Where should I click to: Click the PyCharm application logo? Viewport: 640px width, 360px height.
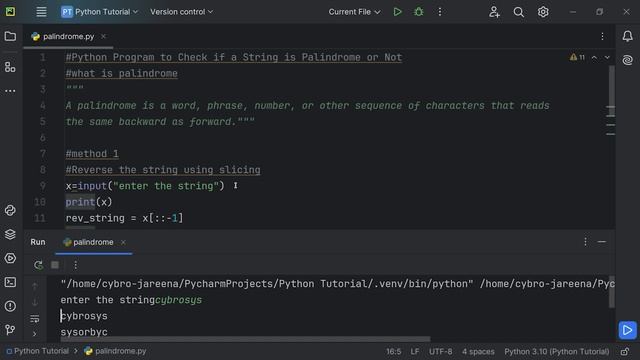click(10, 11)
